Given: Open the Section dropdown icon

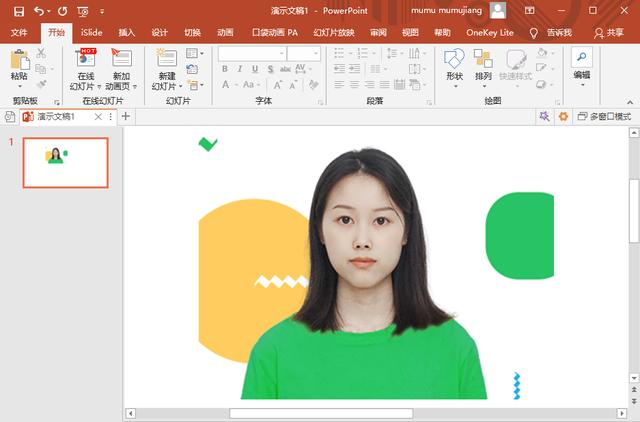Looking at the screenshot, I should [195, 85].
